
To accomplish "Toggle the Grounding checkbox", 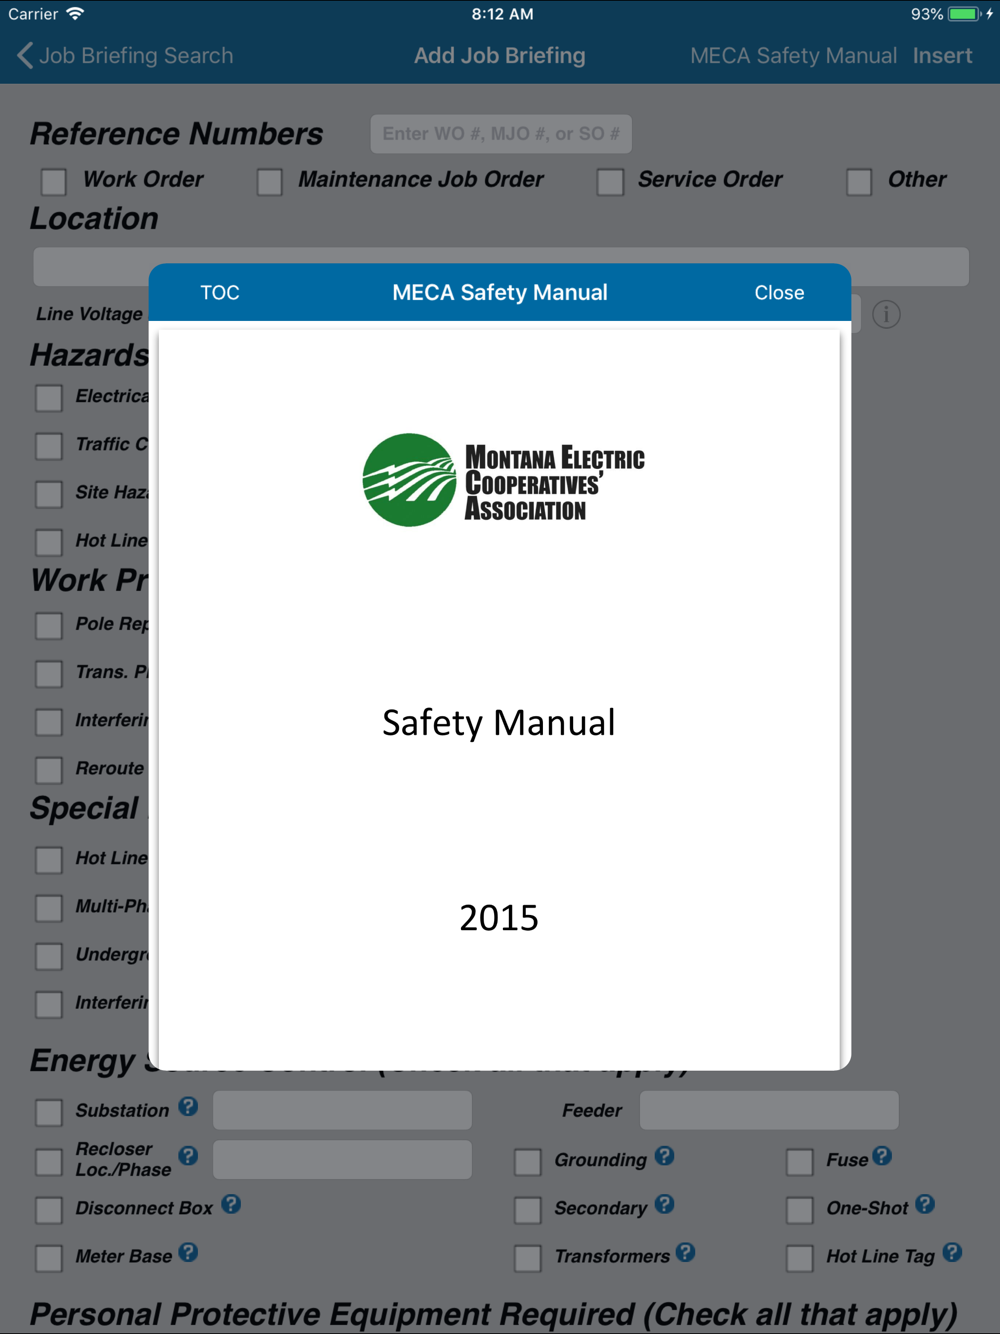I will tap(528, 1161).
